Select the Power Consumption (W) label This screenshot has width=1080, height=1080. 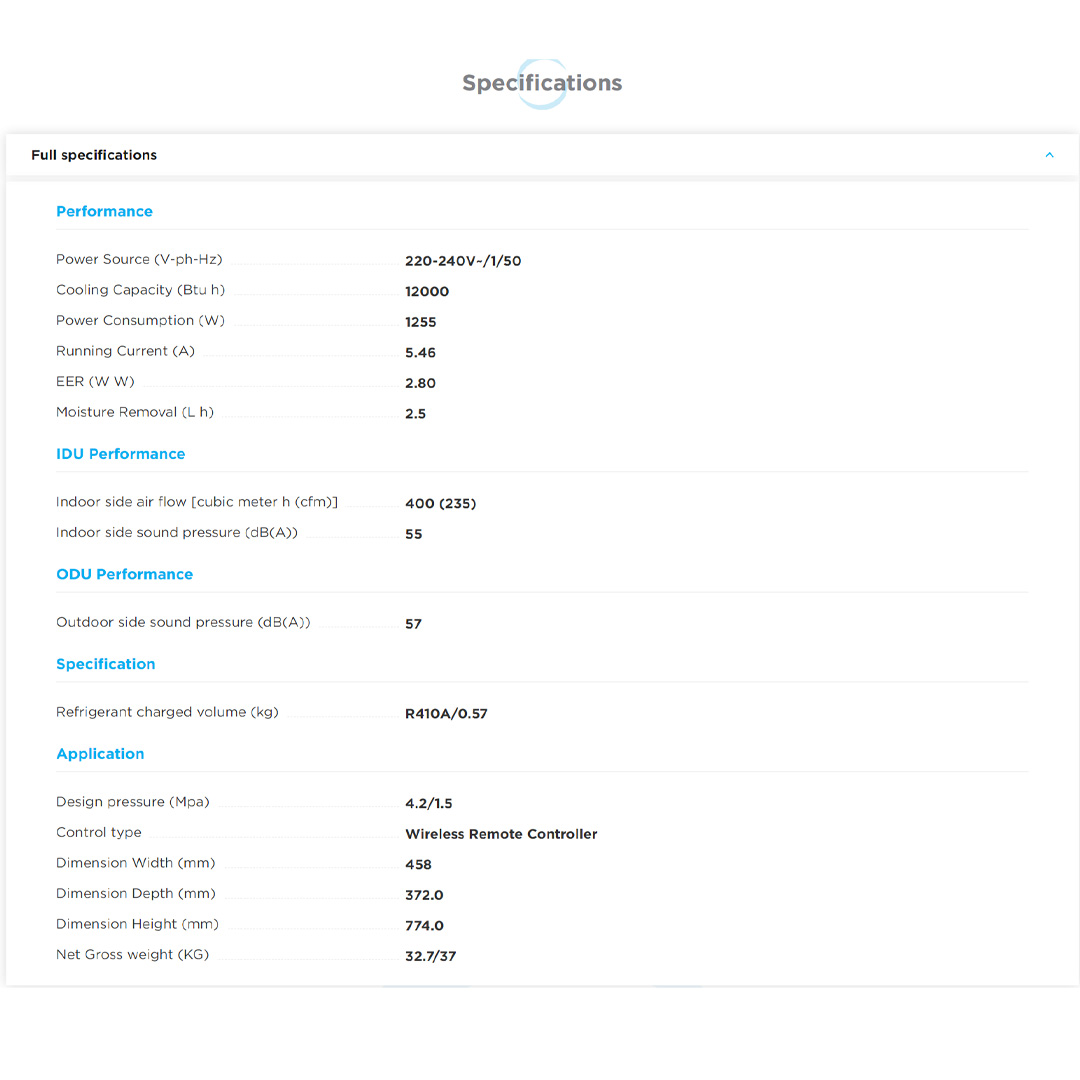(140, 320)
